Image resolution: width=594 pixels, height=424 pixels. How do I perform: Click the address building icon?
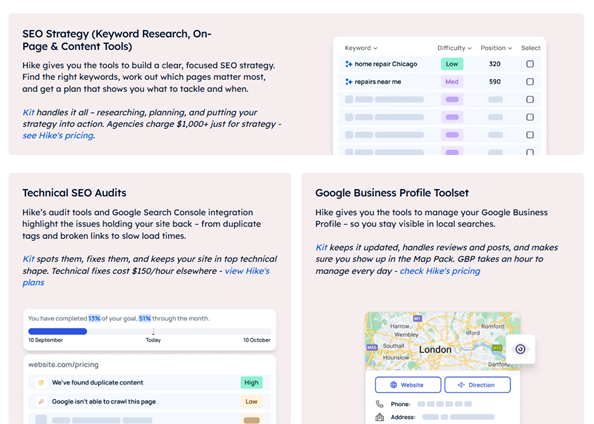[x=379, y=417]
